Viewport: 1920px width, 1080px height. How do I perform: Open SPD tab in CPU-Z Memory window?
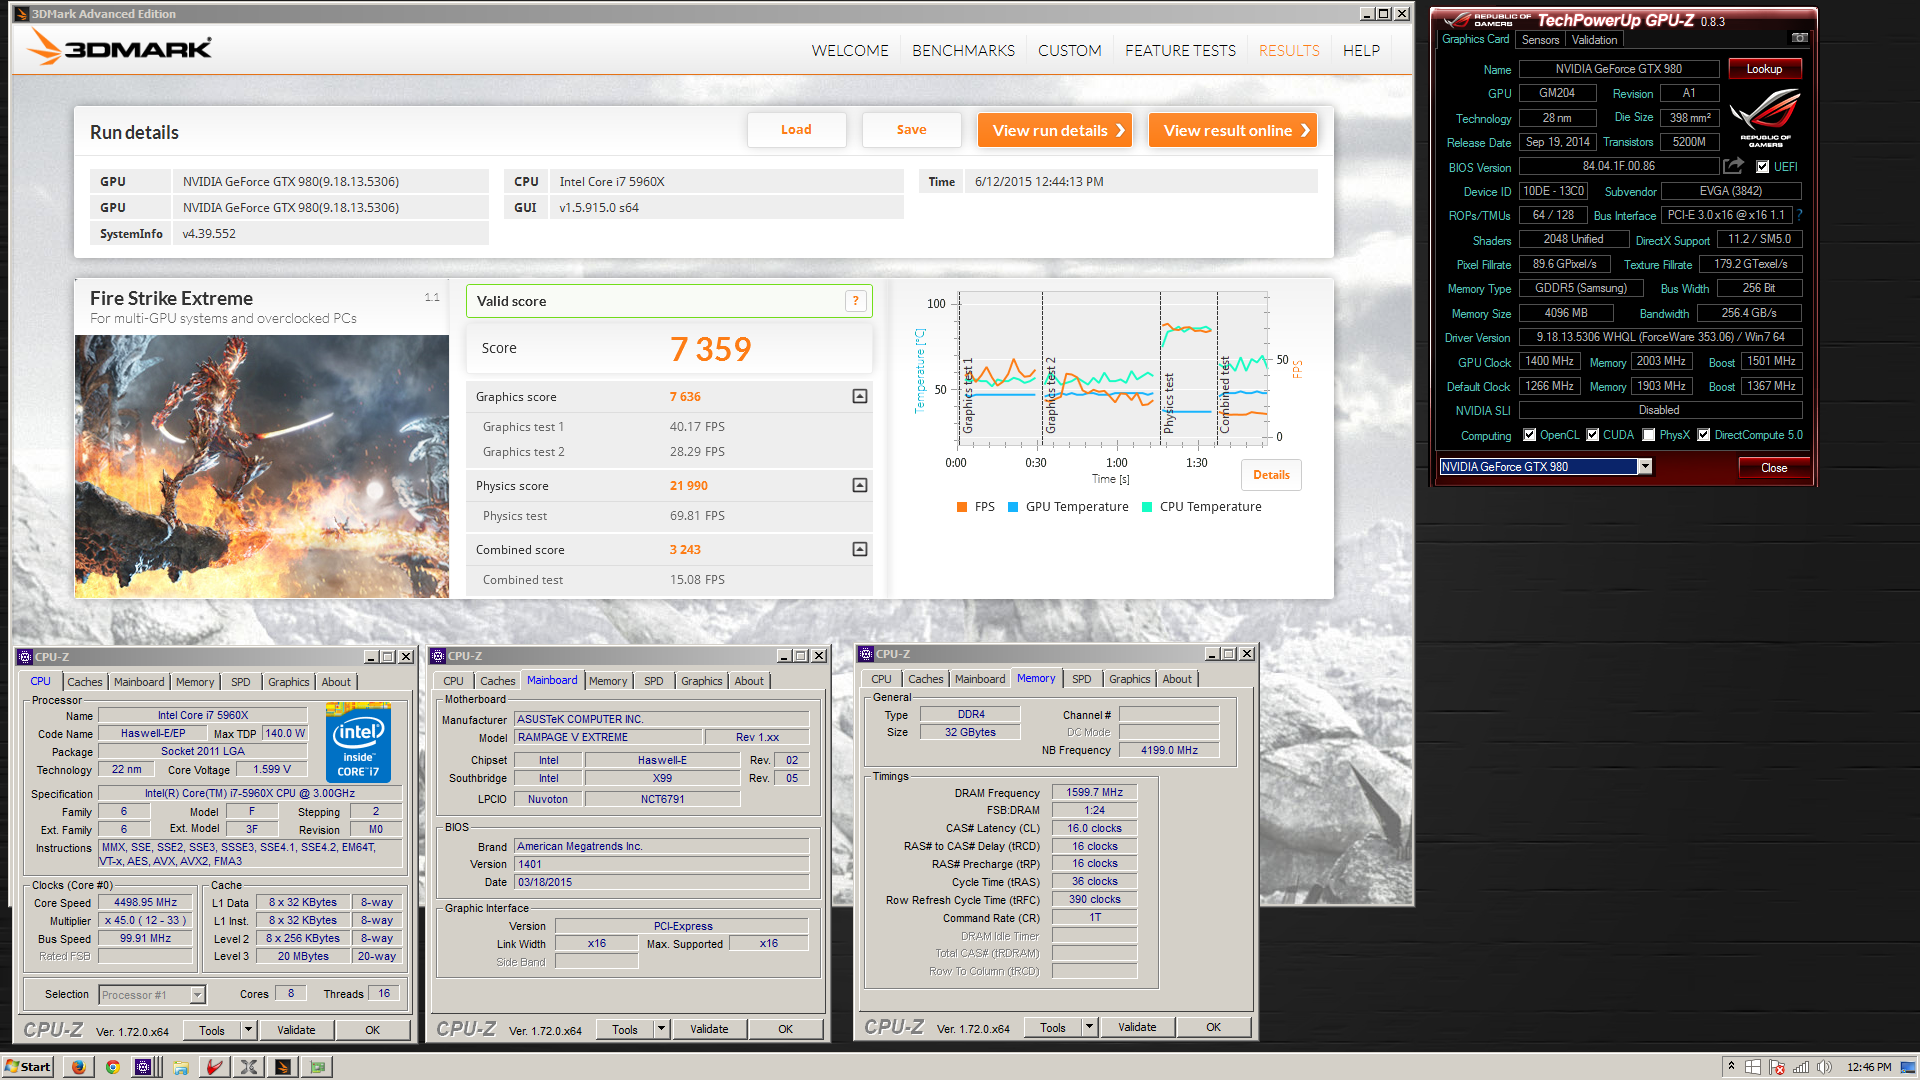(1082, 679)
